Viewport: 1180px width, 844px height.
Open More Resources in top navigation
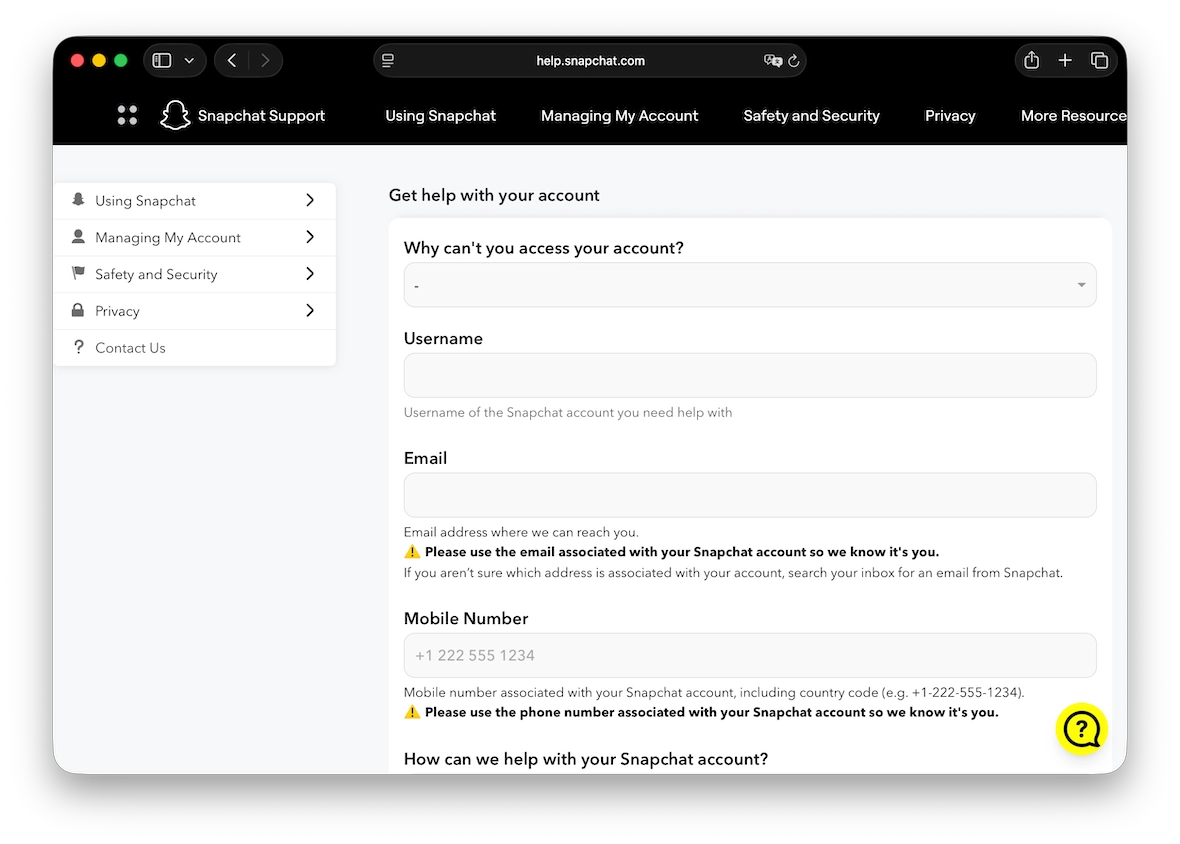coord(1073,116)
